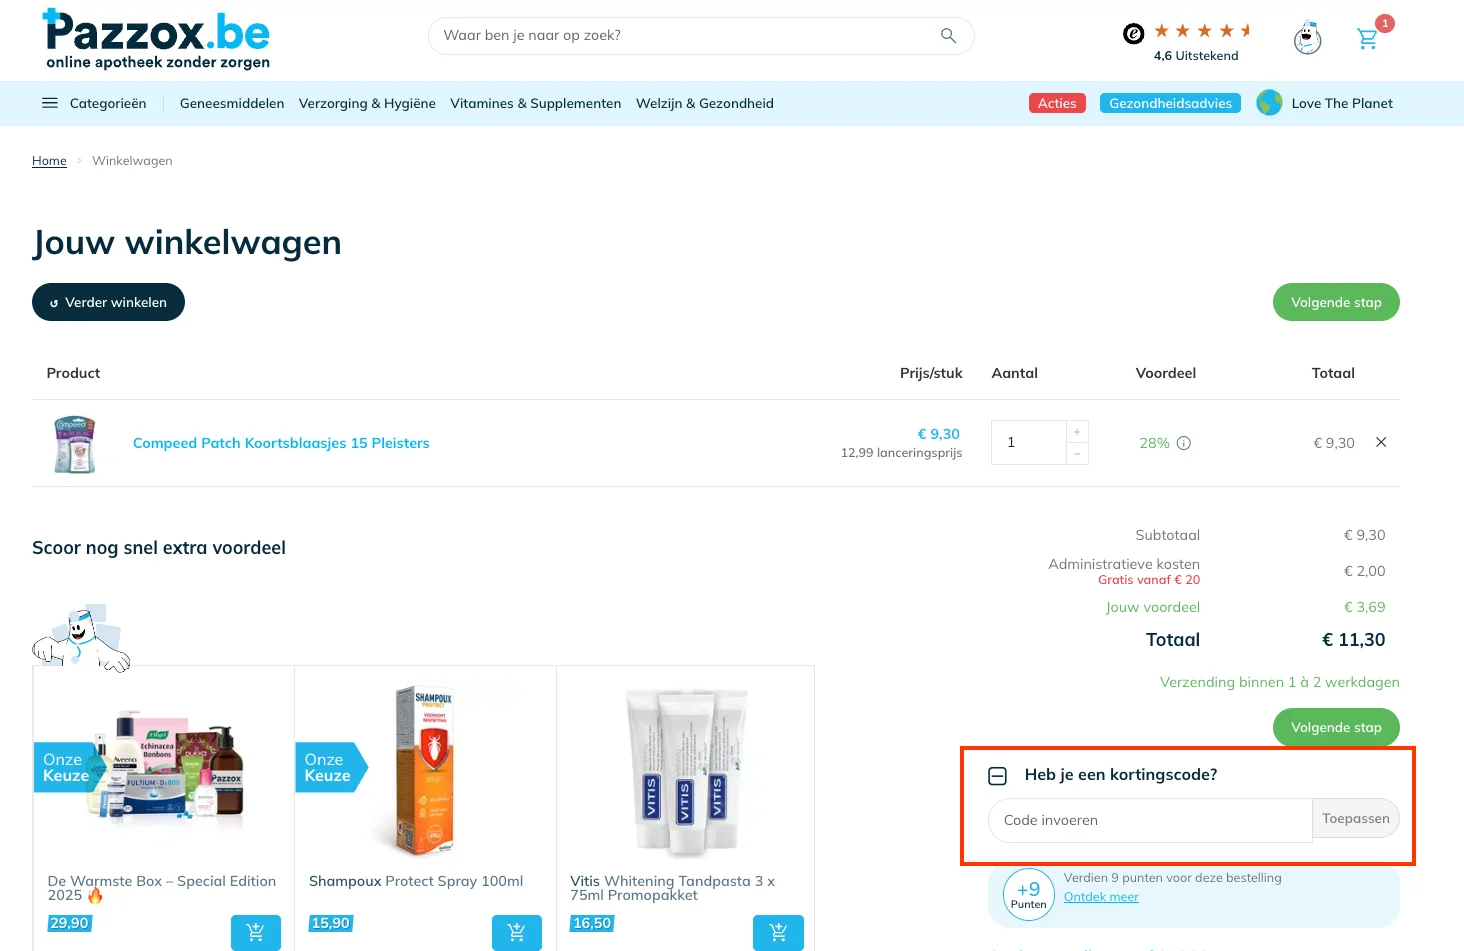Click the mascot account icon
Viewport: 1464px width, 951px height.
tap(1307, 39)
